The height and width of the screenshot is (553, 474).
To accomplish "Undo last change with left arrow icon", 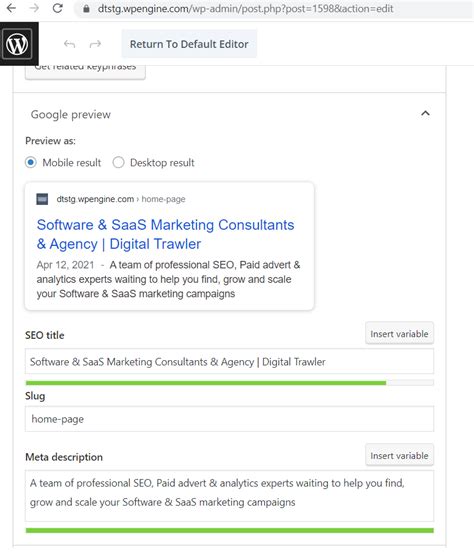I will [x=69, y=44].
